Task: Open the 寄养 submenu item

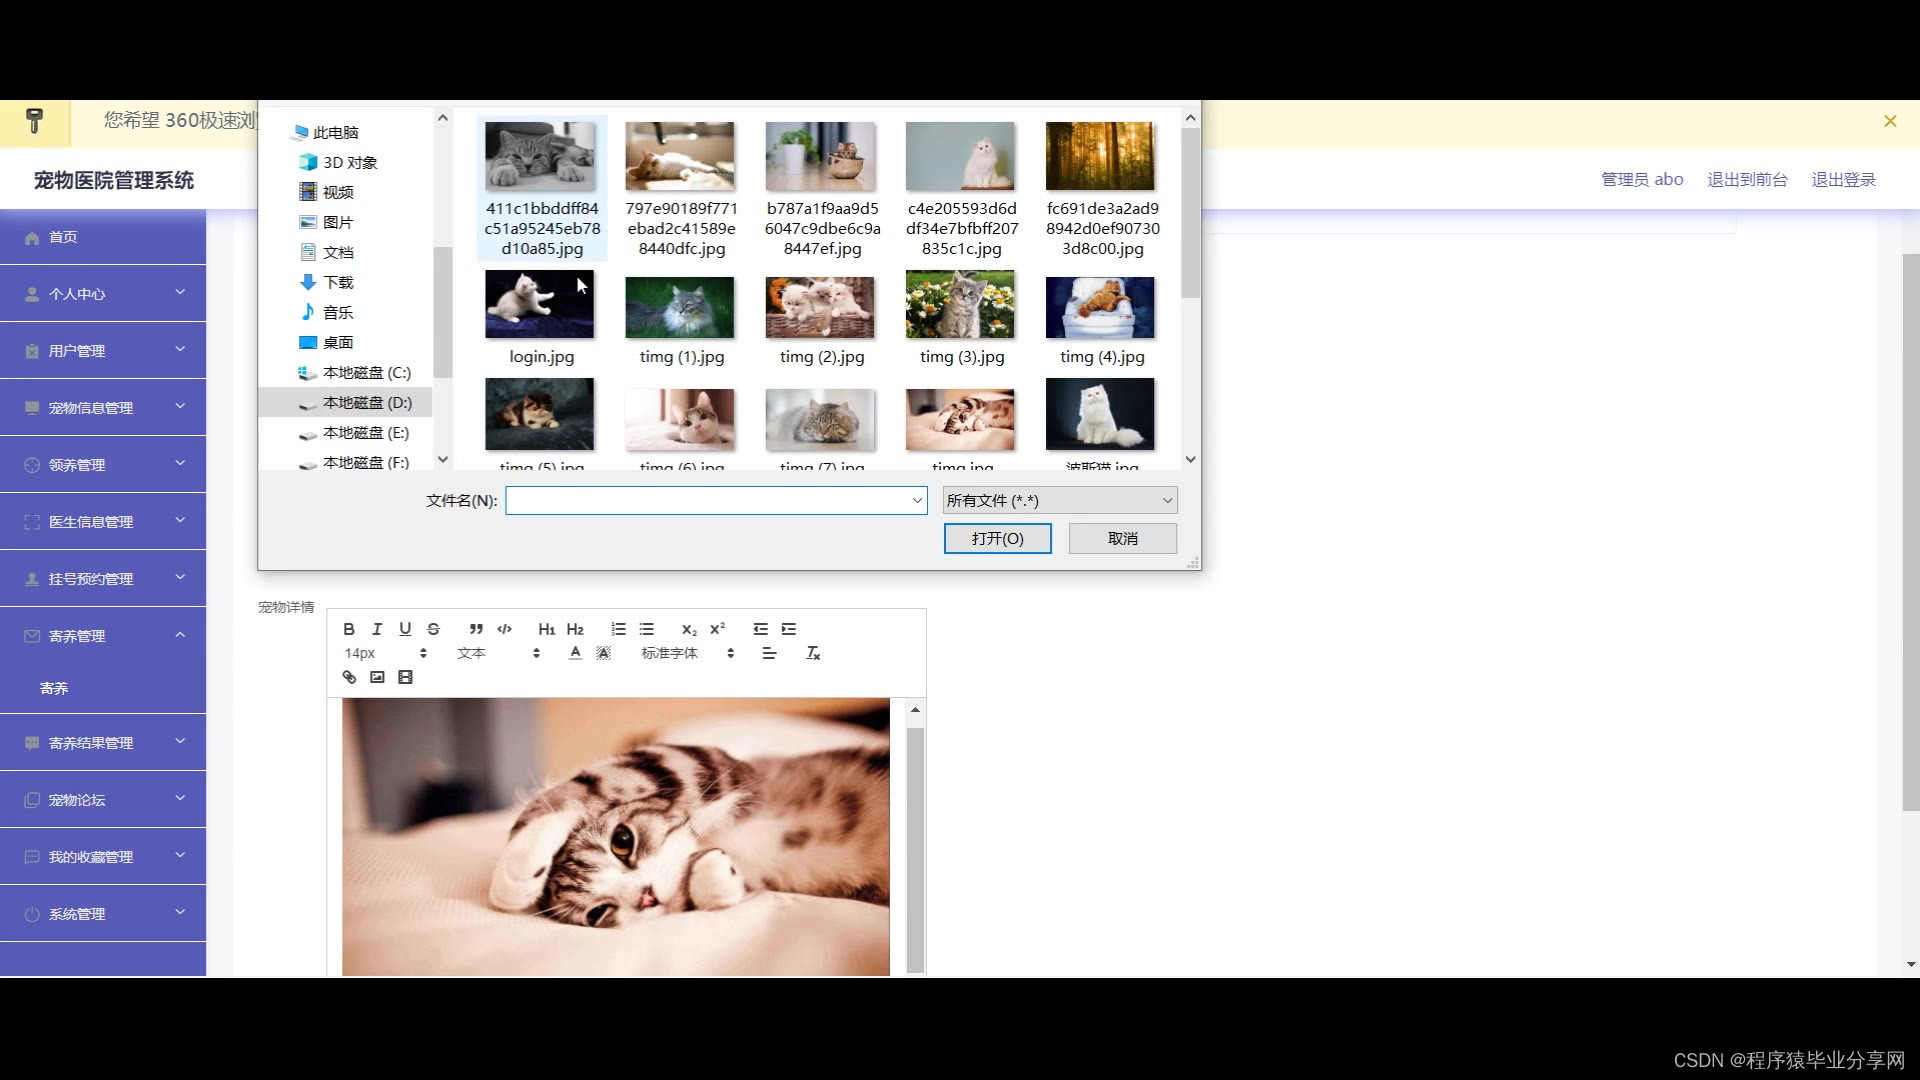Action: pos(54,688)
